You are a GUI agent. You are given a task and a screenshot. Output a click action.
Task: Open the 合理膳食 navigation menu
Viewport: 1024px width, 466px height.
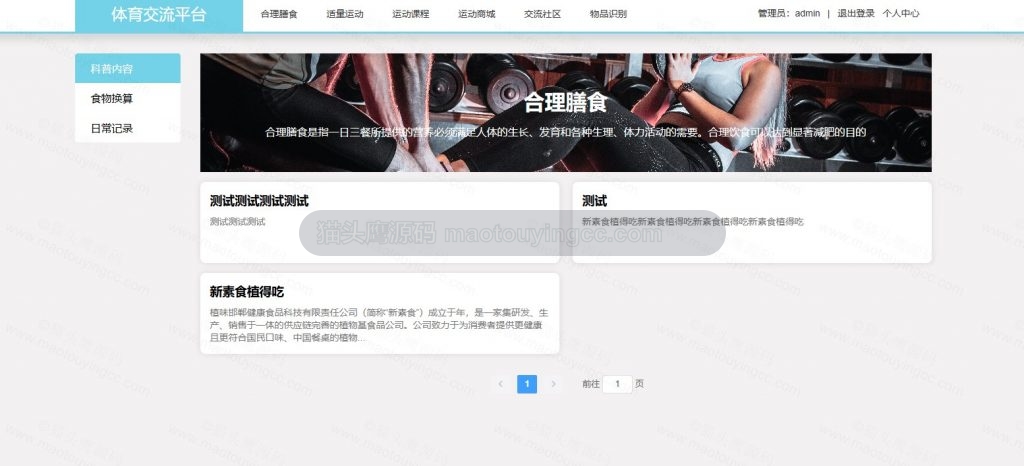[x=279, y=14]
